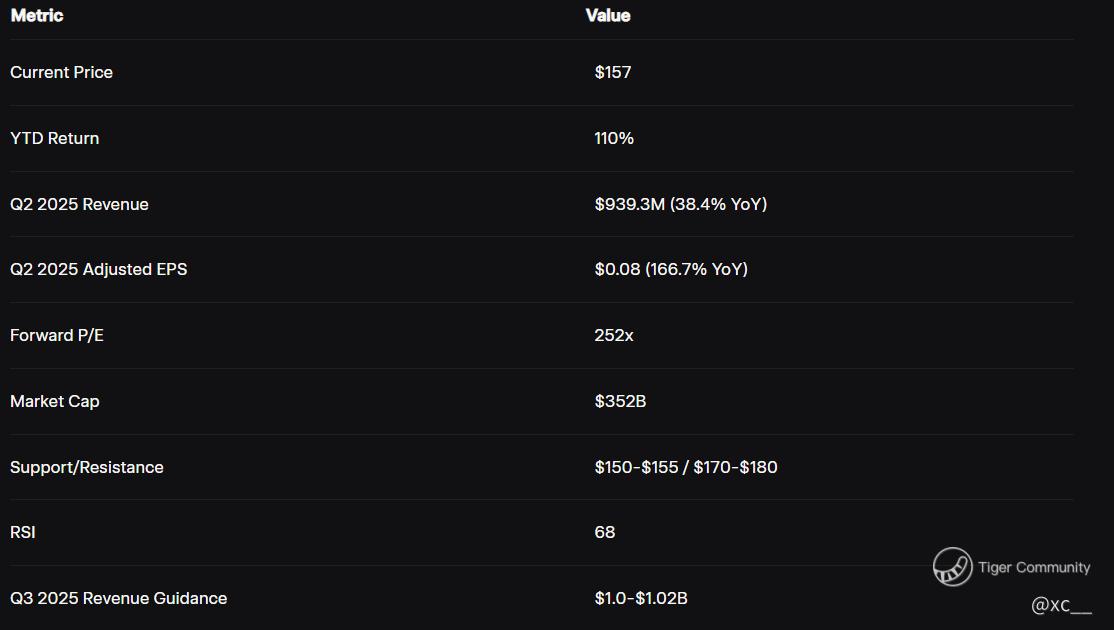Click the $939.3M (38.4% YoY) value

point(681,205)
